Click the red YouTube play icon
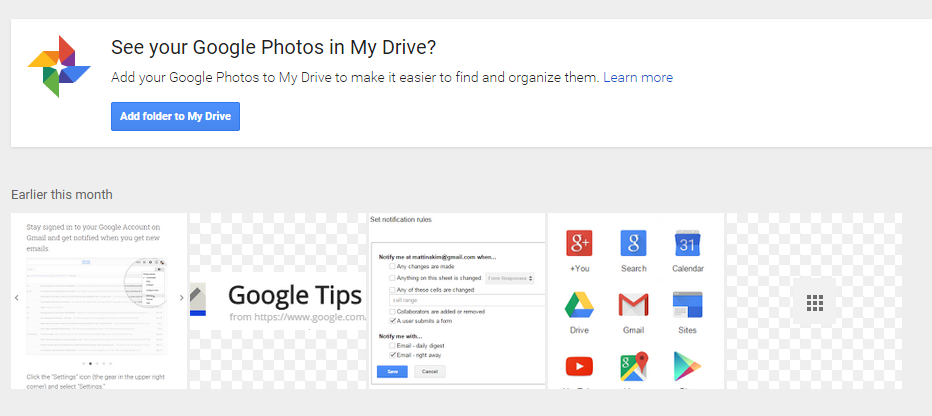Viewport: 932px width, 416px height. (579, 367)
